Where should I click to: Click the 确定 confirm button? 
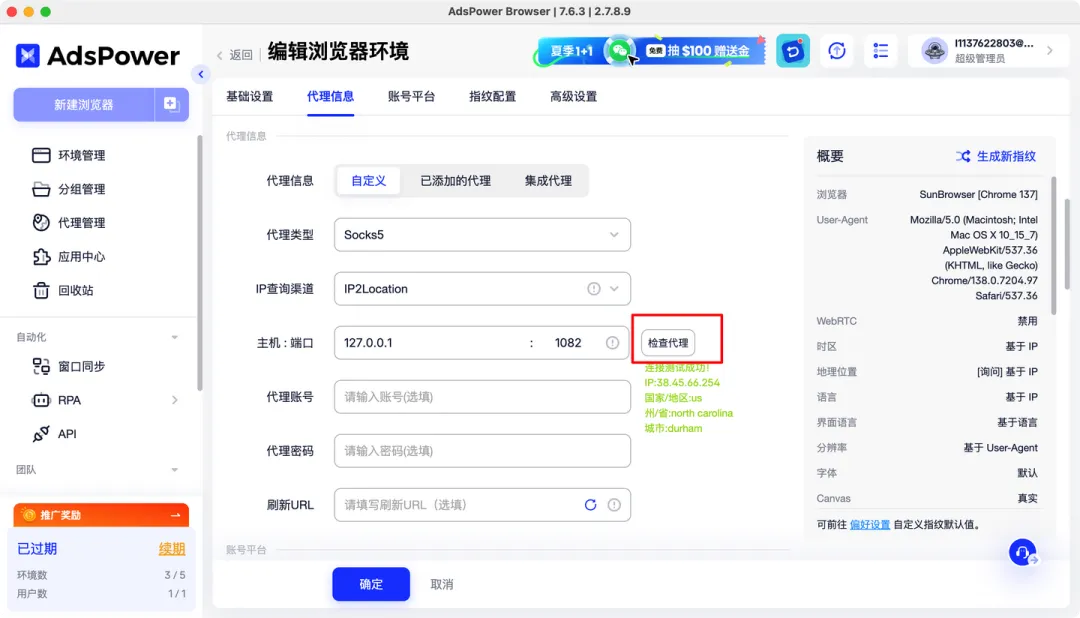click(371, 584)
